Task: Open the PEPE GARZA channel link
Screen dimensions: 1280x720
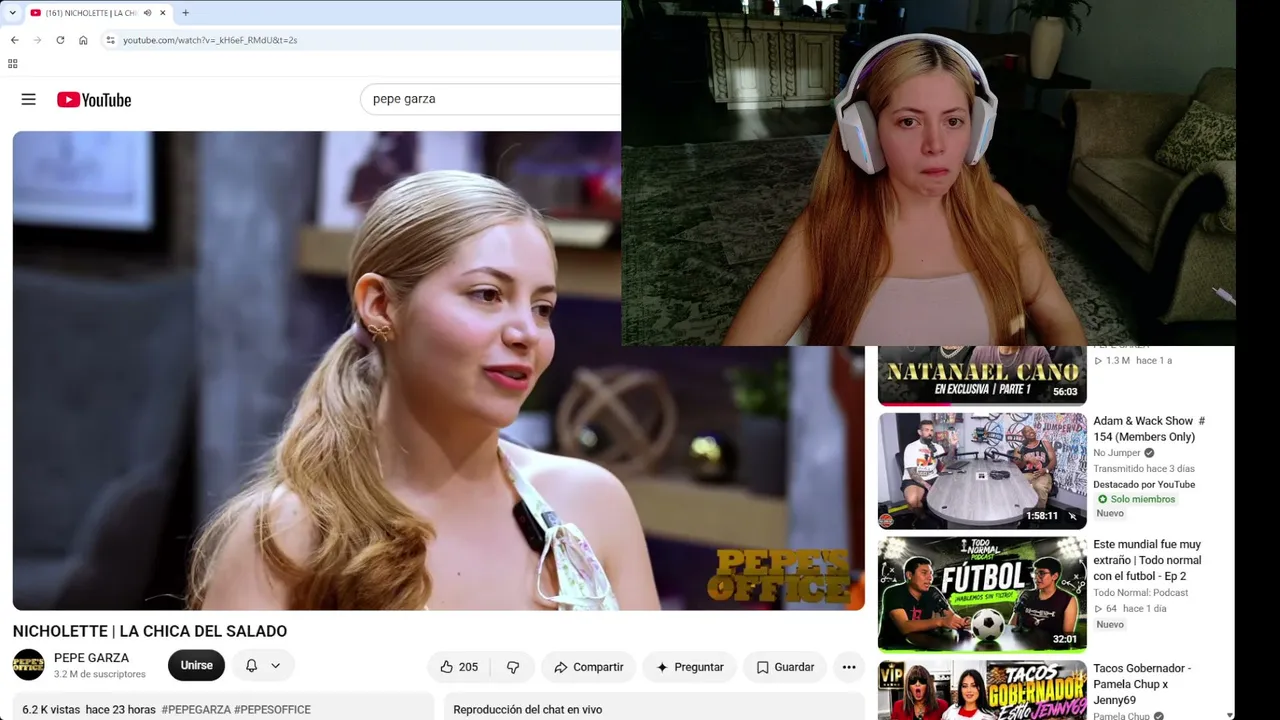Action: point(91,658)
